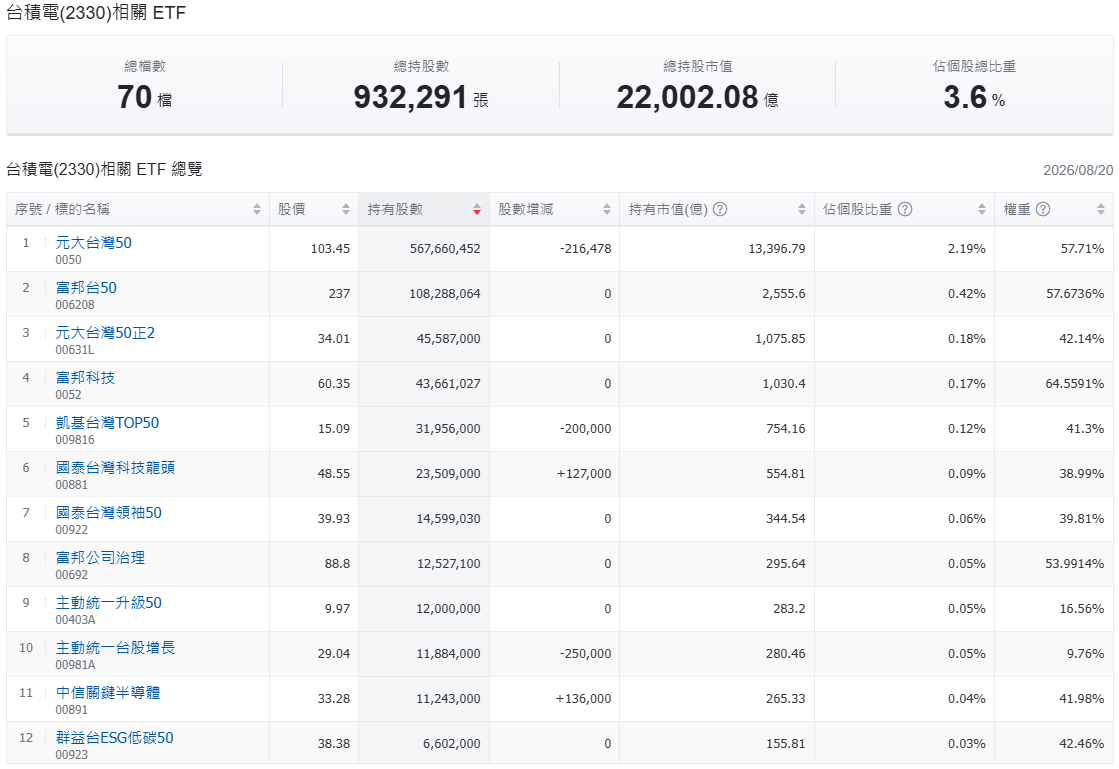Click the ticker code 00981A
The image size is (1119, 769).
(x=75, y=664)
